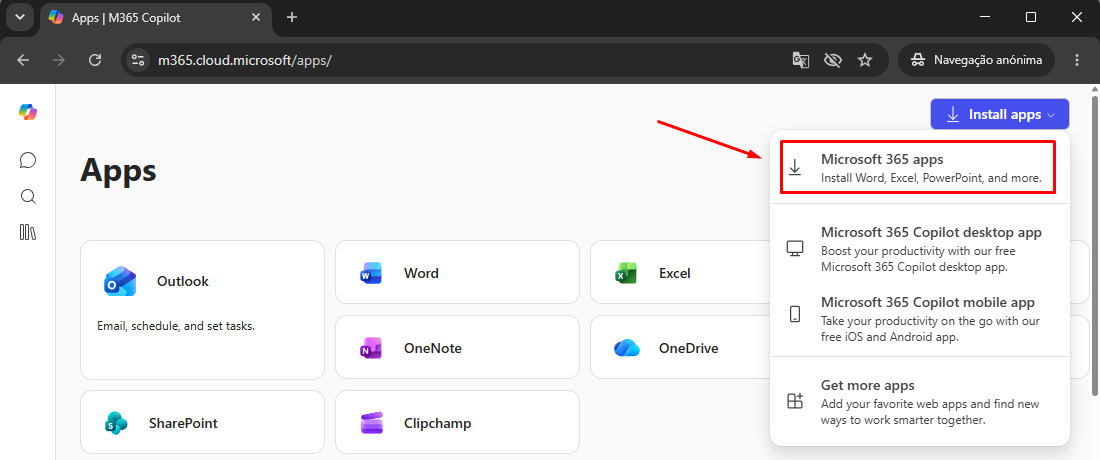Image resolution: width=1100 pixels, height=460 pixels.
Task: Click download arrow icon beside Microsoft 365 apps
Action: click(795, 167)
